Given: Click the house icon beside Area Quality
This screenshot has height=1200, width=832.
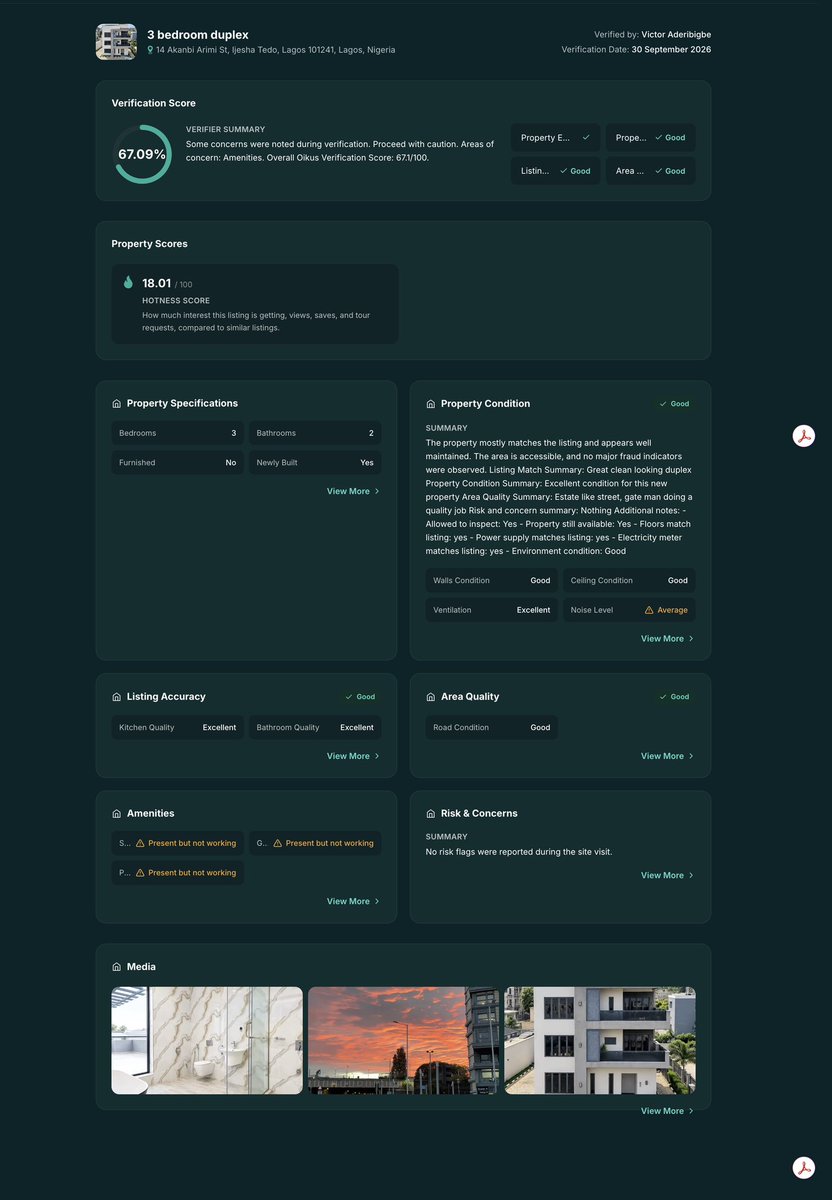Looking at the screenshot, I should pyautogui.click(x=431, y=697).
